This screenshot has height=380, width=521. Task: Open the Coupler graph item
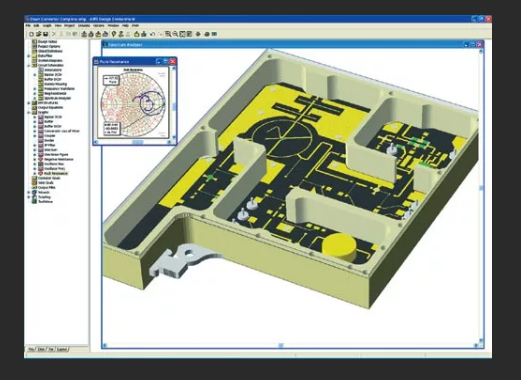click(x=50, y=136)
